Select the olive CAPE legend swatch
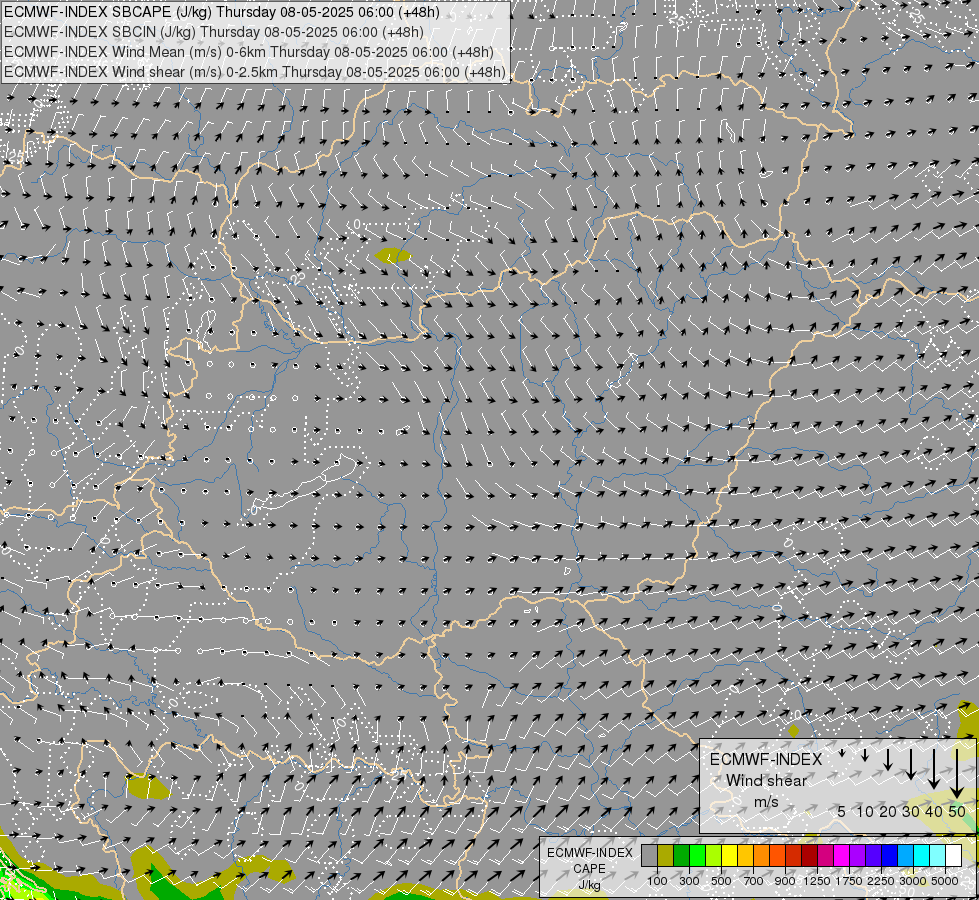This screenshot has height=900, width=979. pos(665,856)
